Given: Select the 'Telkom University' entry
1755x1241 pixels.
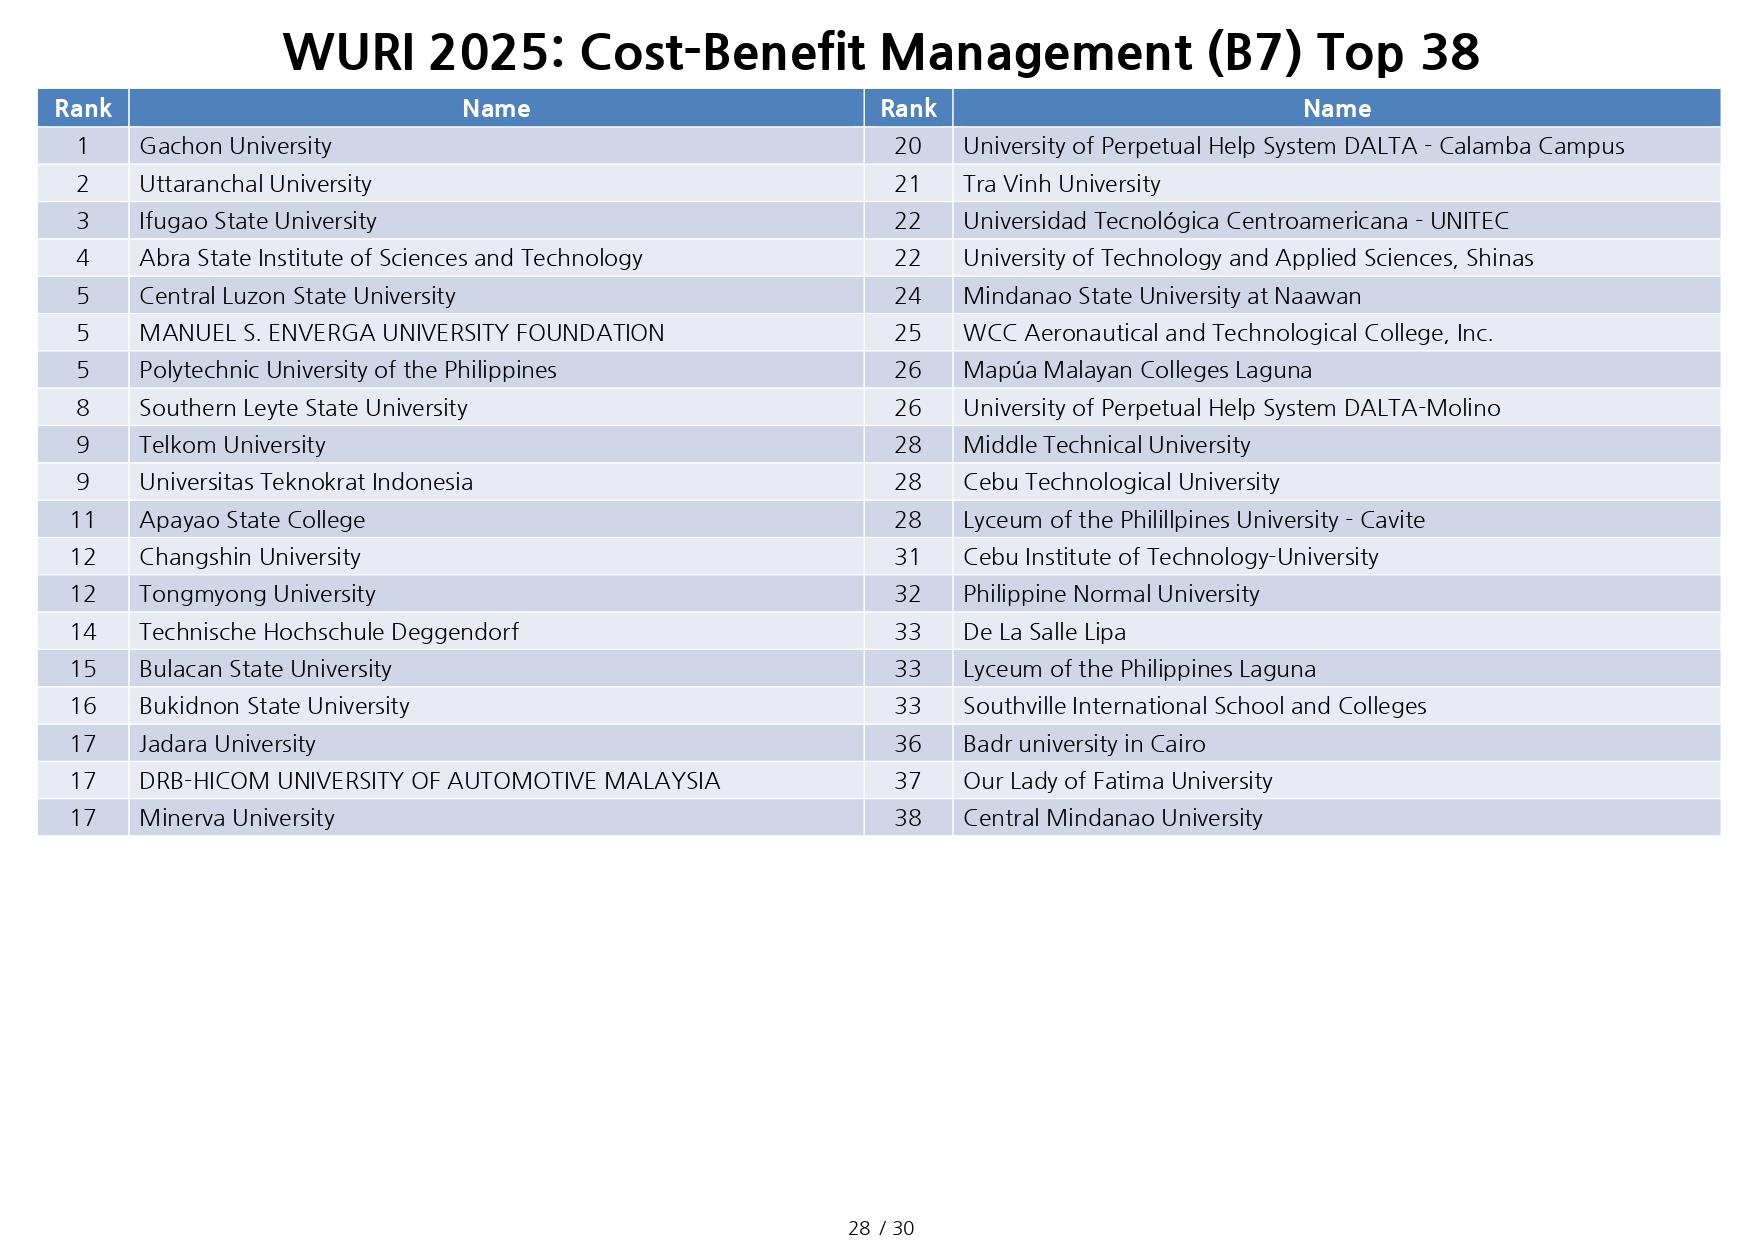Looking at the screenshot, I should (x=232, y=445).
